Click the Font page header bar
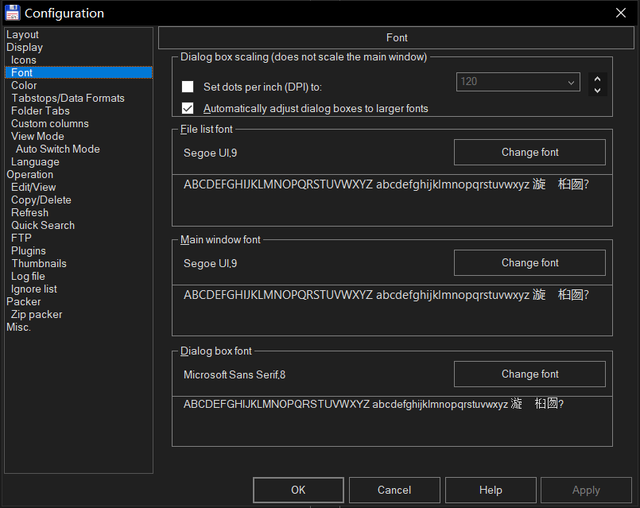Viewport: 640px width, 508px height. point(396,38)
